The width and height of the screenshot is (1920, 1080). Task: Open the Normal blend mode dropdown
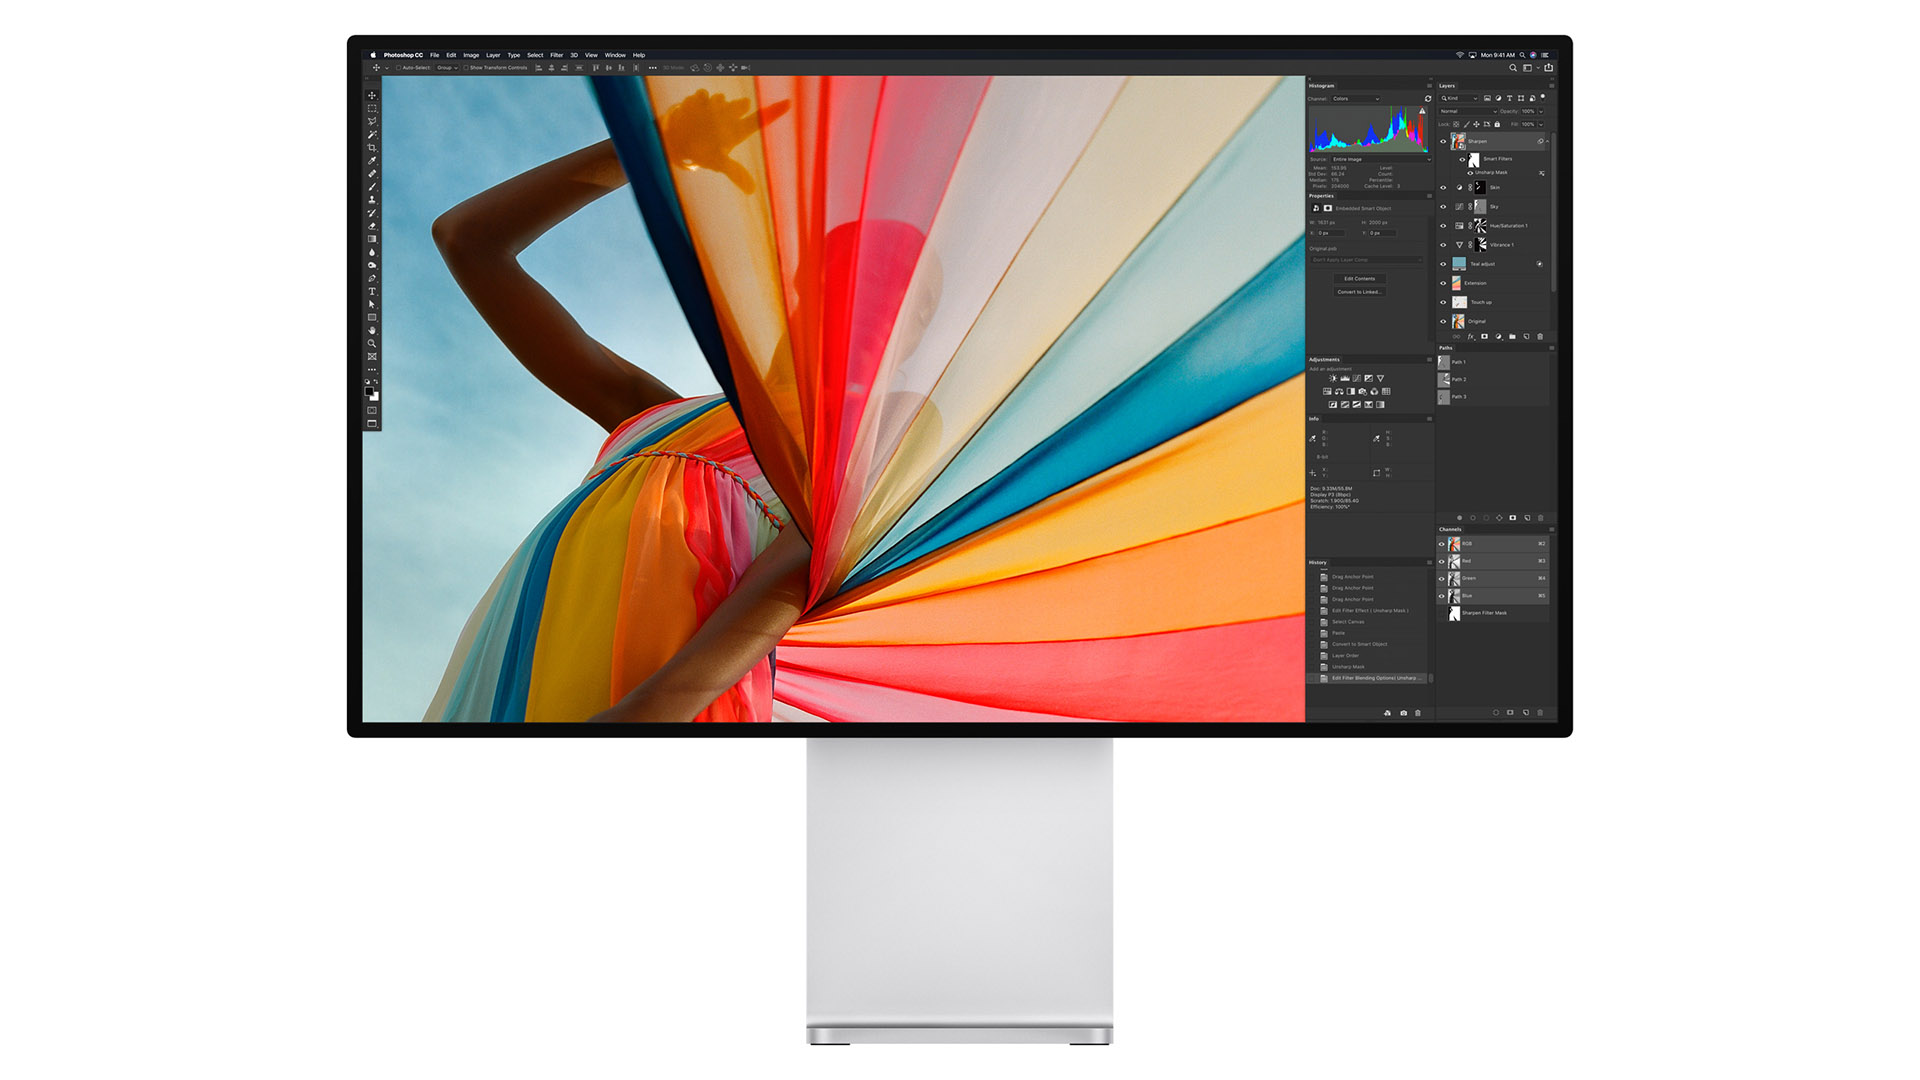pyautogui.click(x=1467, y=111)
